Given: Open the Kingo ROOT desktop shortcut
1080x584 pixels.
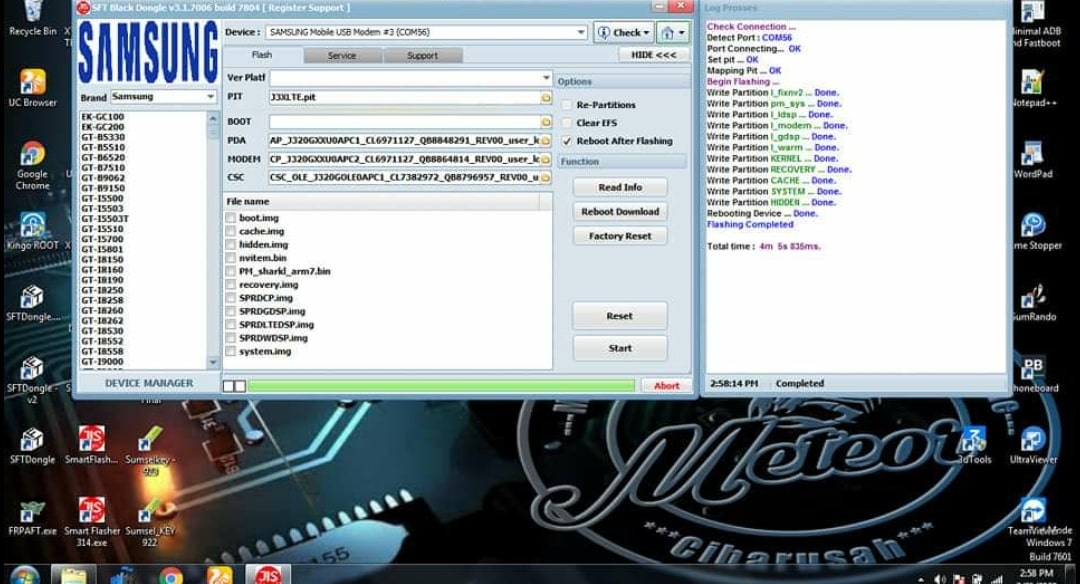Looking at the screenshot, I should tap(32, 231).
